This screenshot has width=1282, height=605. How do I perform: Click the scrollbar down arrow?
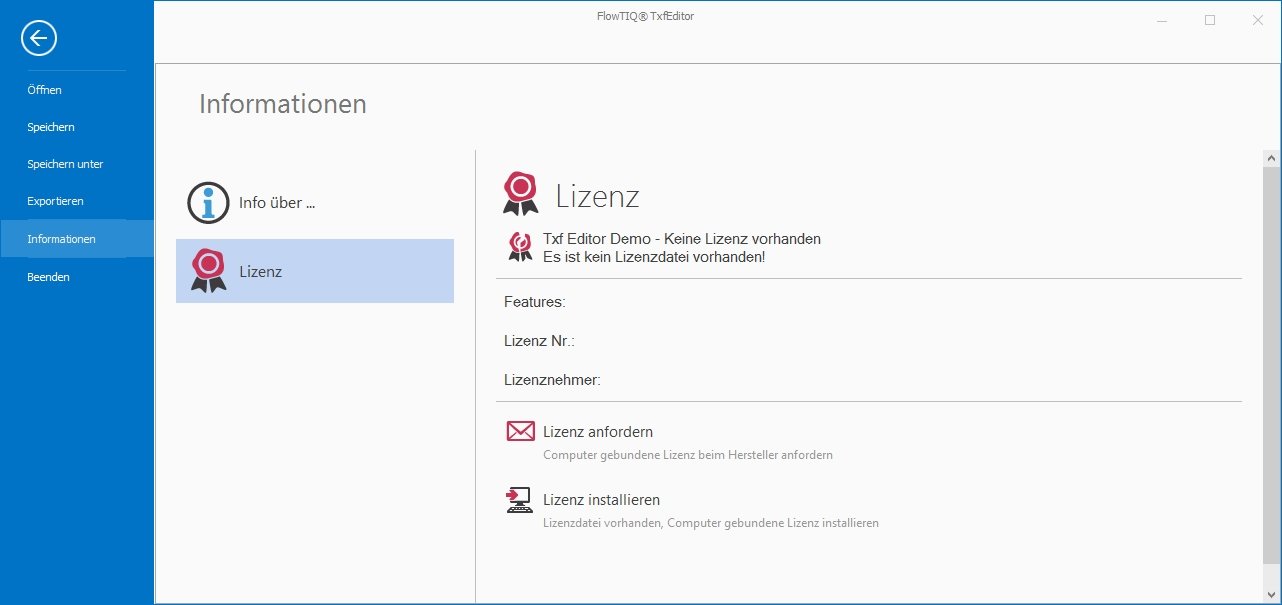pyautogui.click(x=1272, y=595)
